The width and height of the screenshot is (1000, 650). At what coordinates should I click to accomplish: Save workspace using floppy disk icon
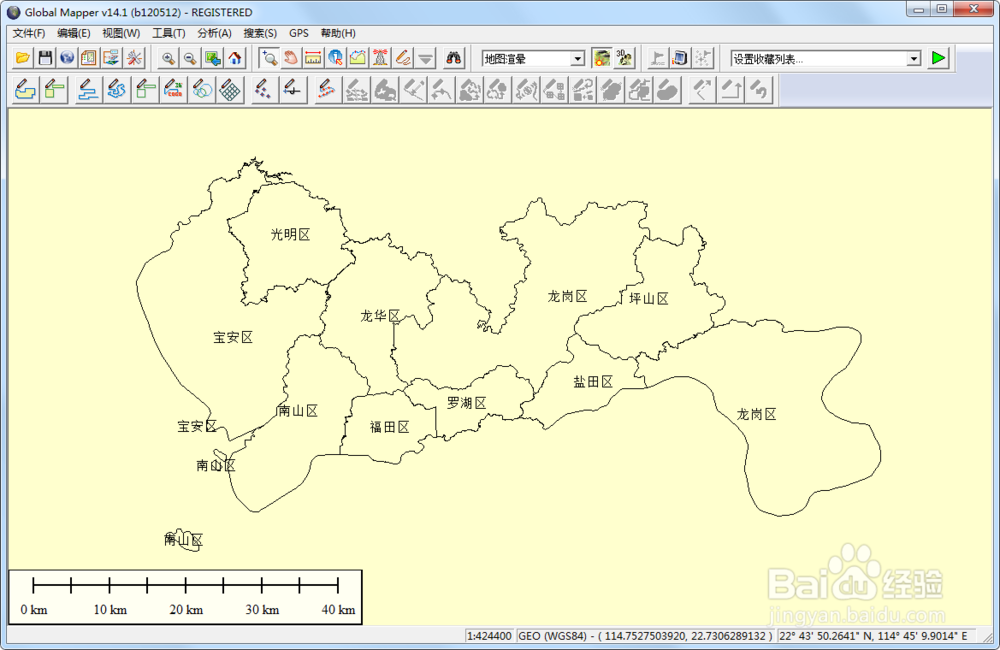point(45,58)
